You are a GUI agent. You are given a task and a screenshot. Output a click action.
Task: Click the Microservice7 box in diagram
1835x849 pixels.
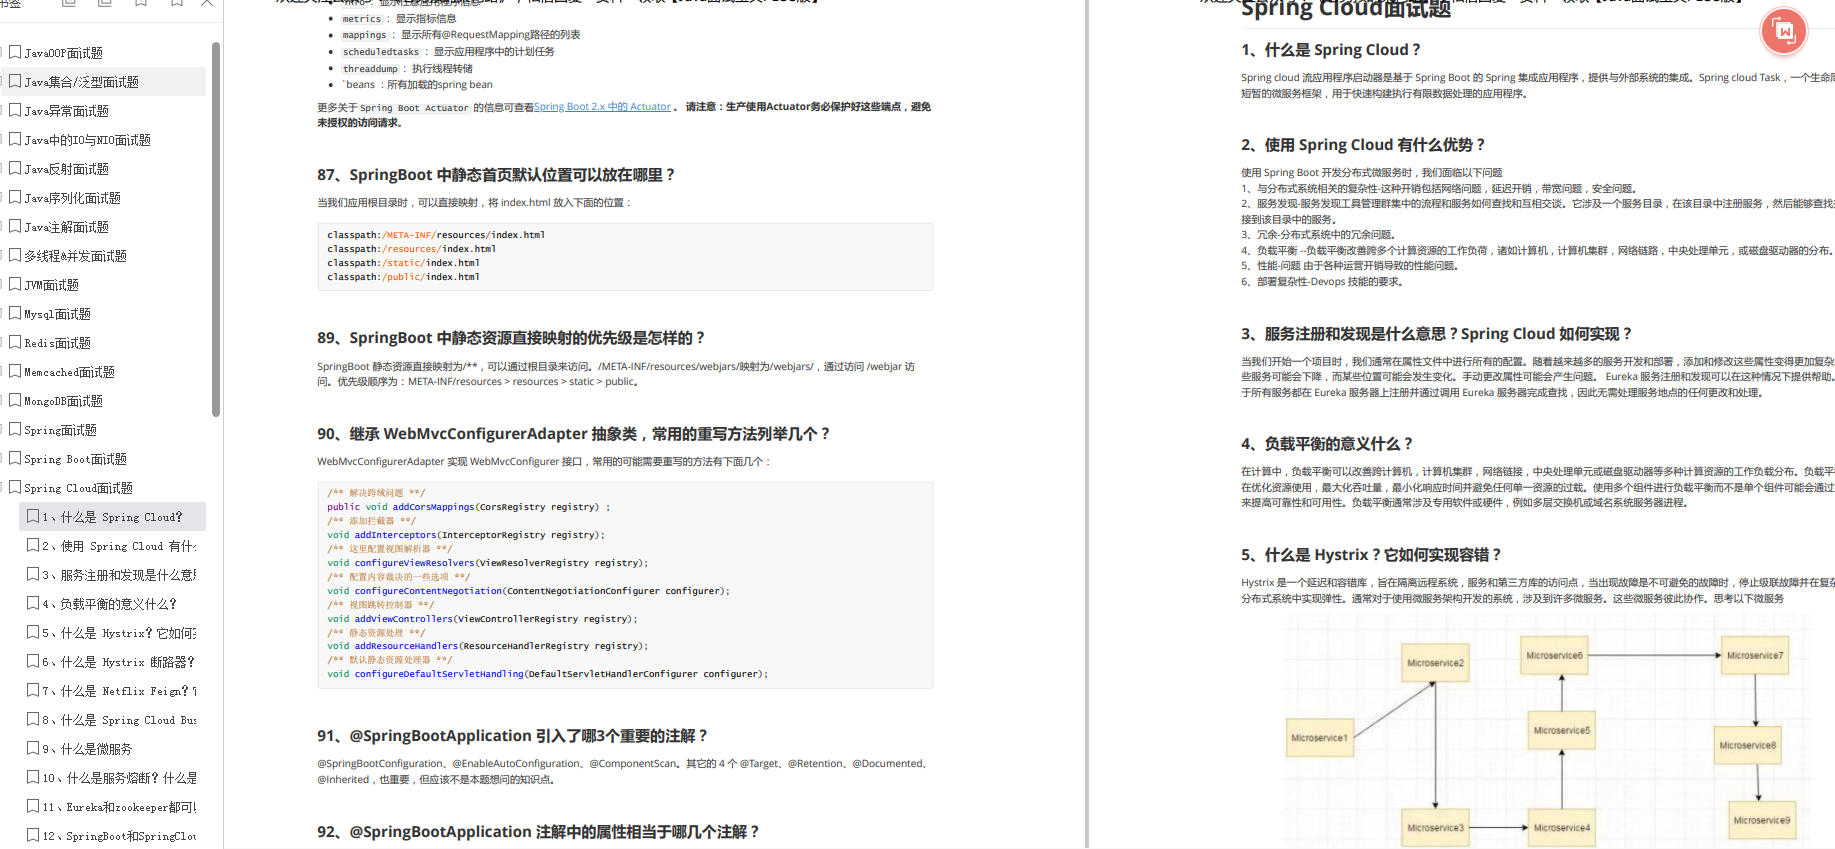[x=1754, y=655]
